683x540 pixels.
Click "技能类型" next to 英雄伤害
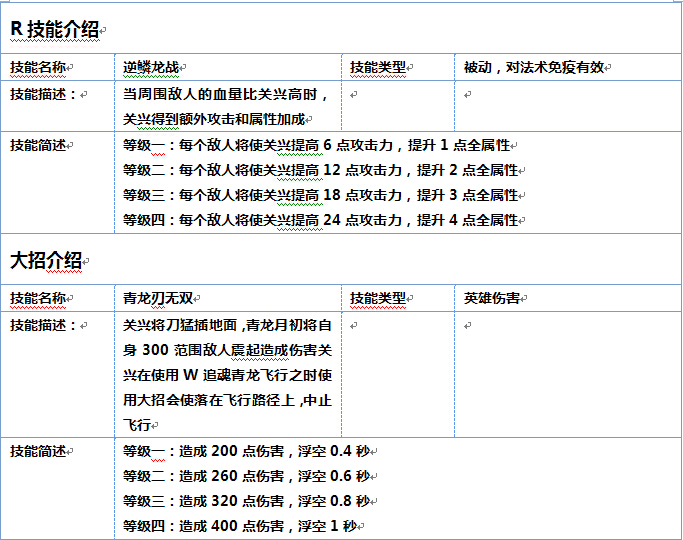click(x=378, y=298)
